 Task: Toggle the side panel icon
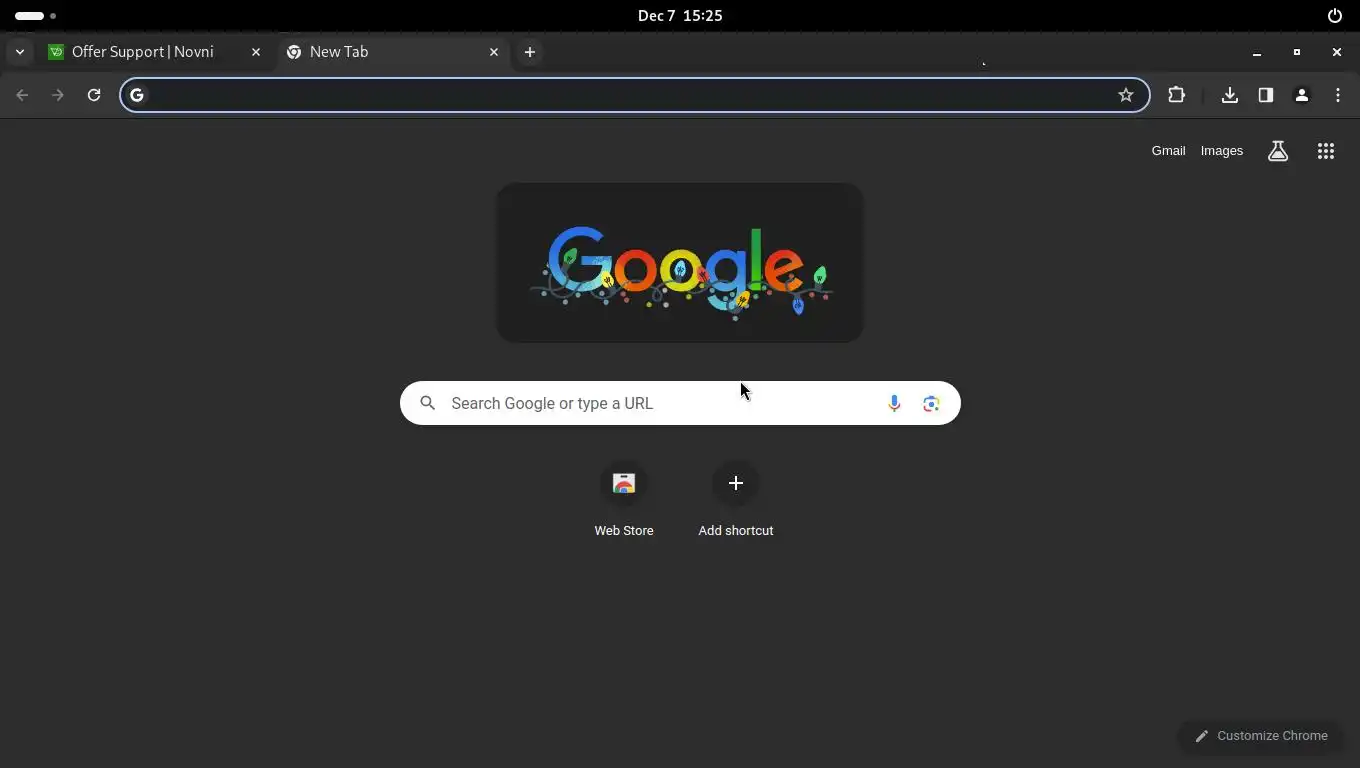(x=1266, y=95)
